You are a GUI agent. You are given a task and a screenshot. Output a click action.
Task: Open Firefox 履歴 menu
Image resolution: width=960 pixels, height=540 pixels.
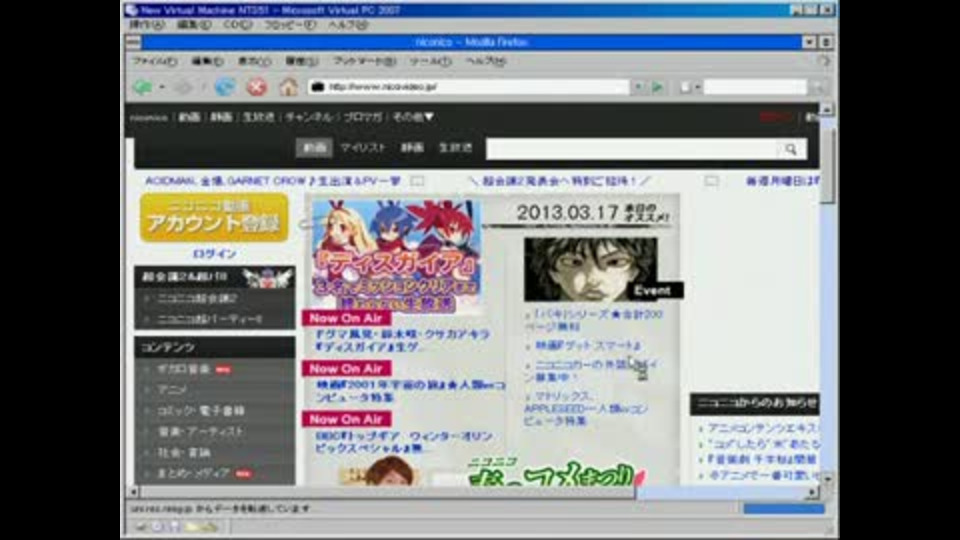(x=301, y=61)
